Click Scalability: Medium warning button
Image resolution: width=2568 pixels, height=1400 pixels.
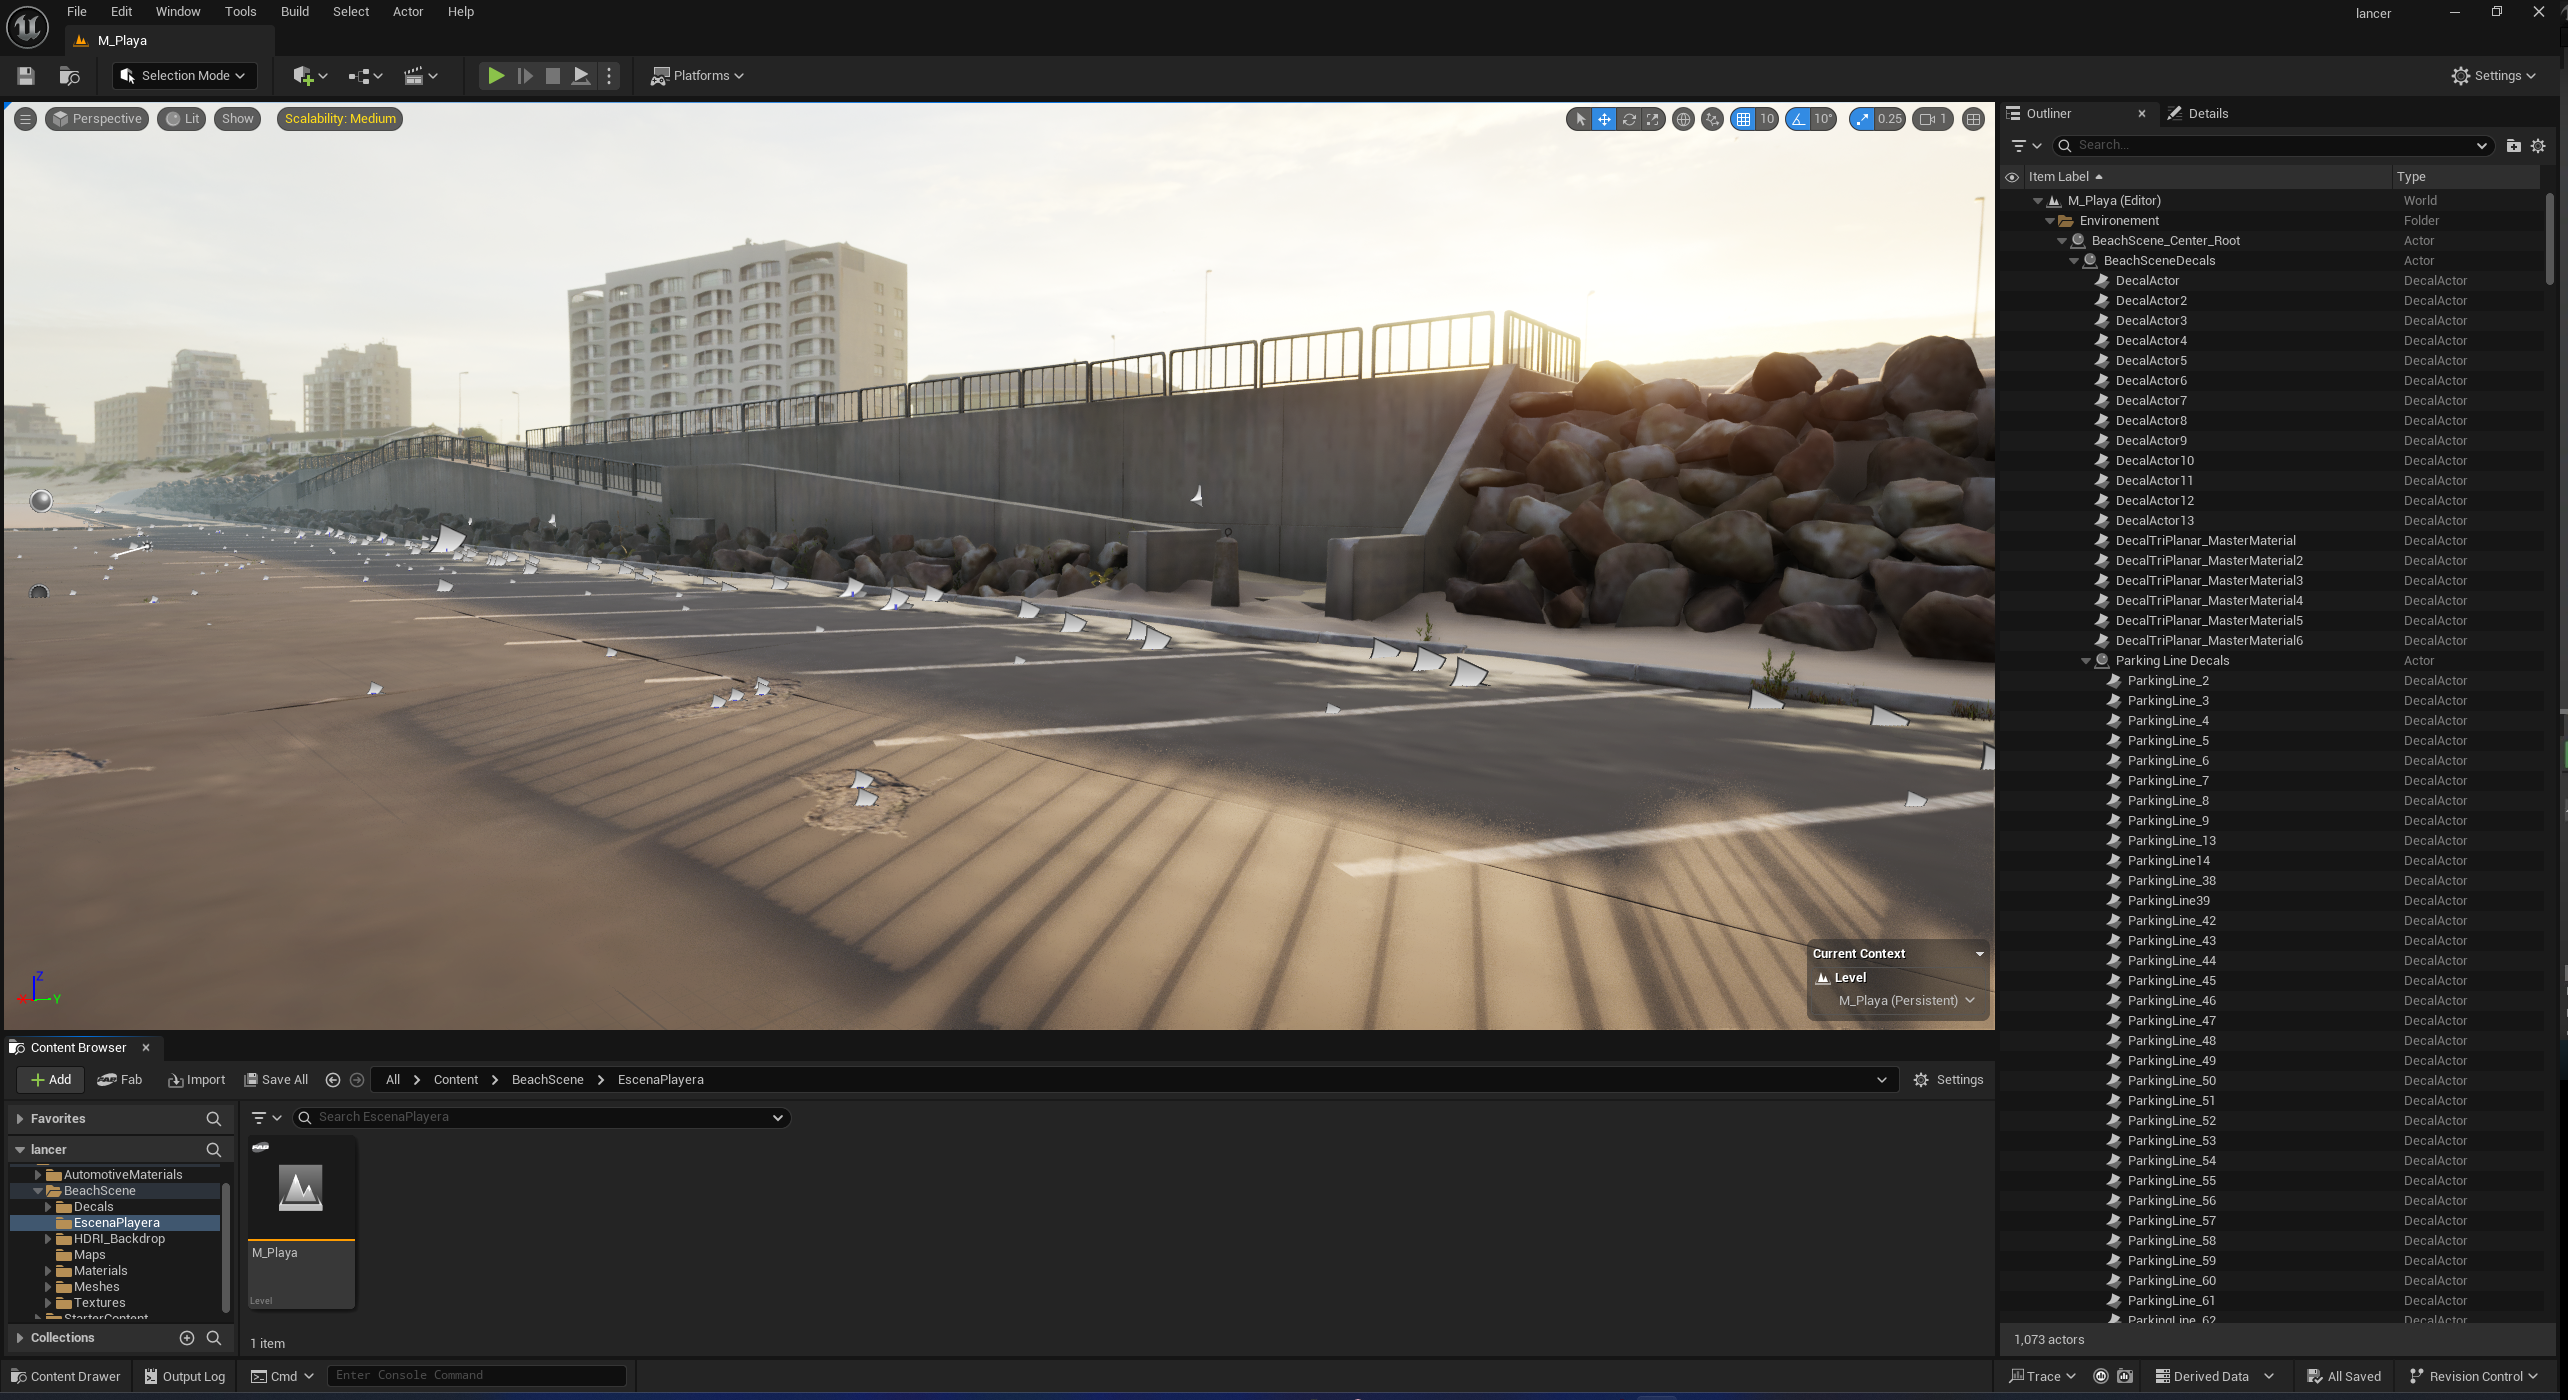(340, 119)
